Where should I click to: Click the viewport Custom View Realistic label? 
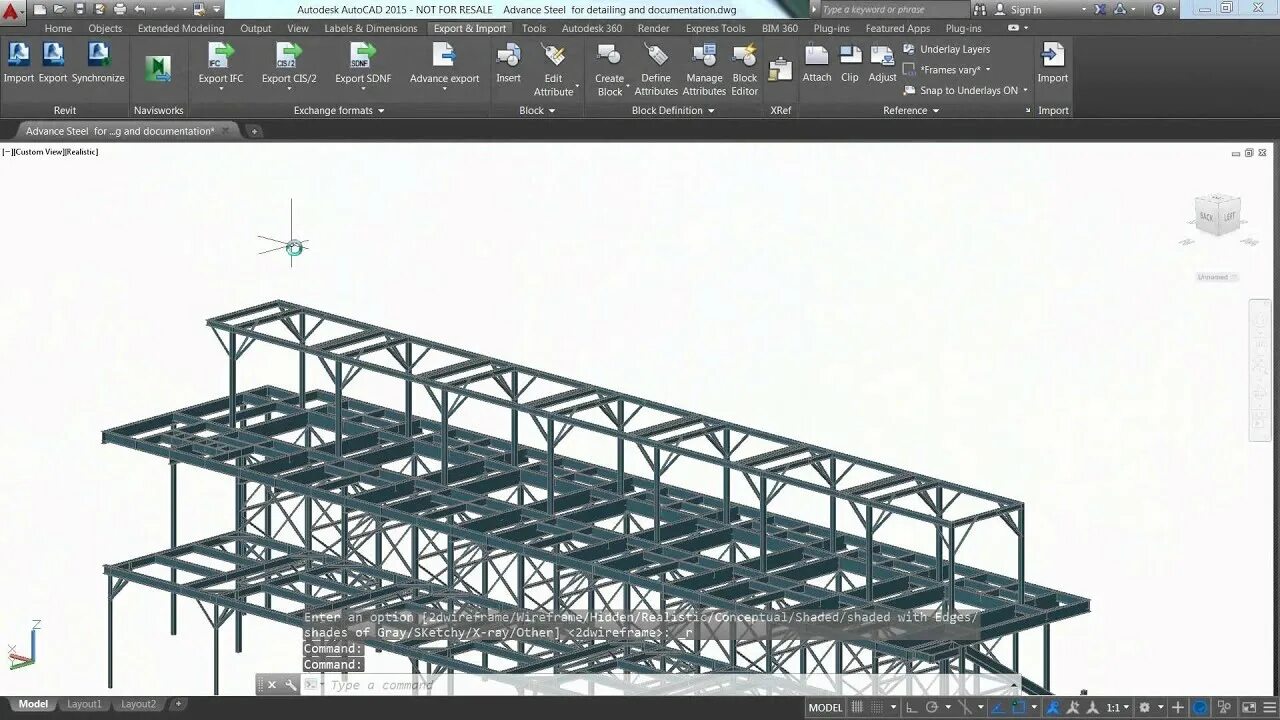(50, 152)
